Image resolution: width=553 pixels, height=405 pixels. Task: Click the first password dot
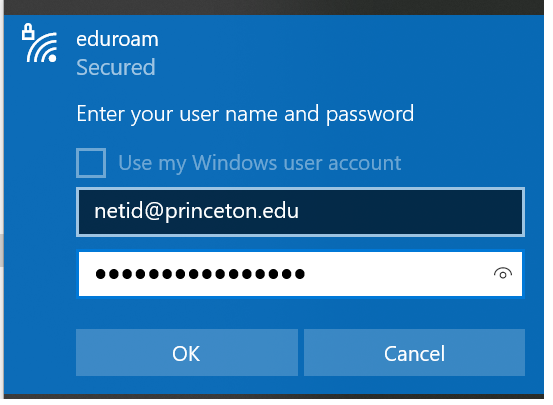(101, 274)
